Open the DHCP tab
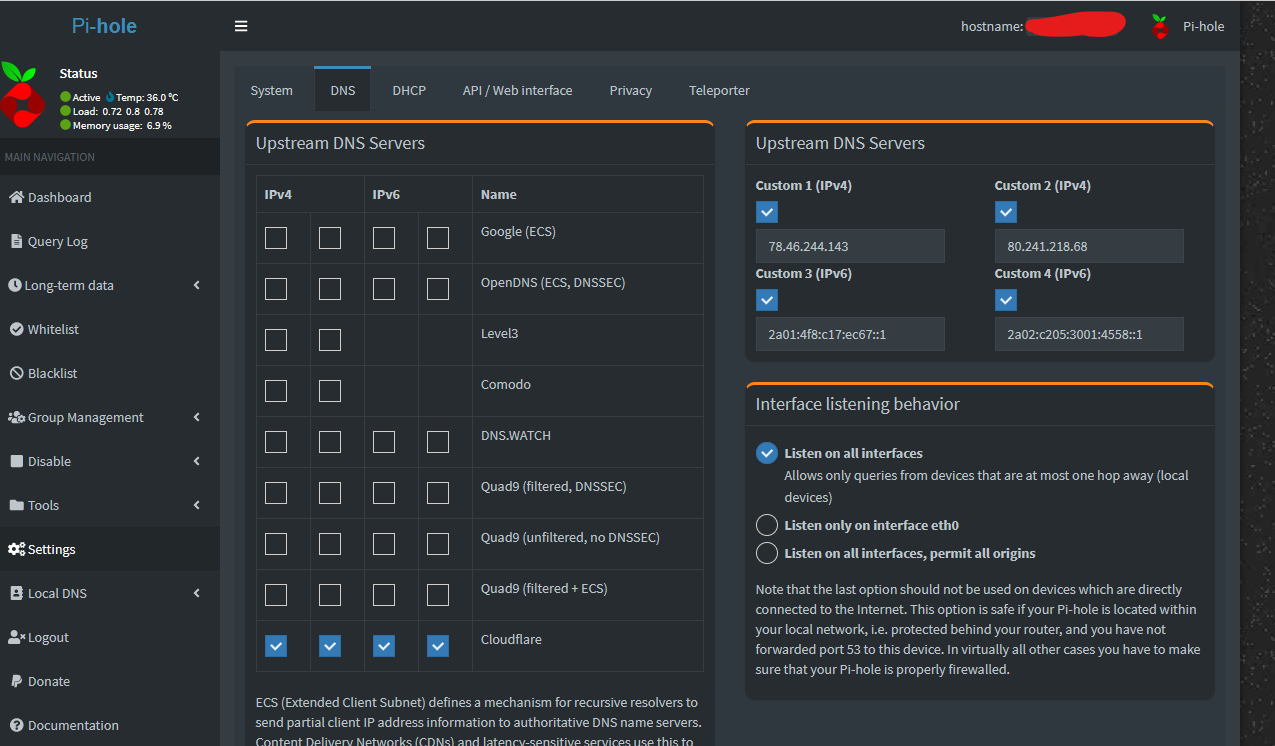Viewport: 1275px width, 746px height. coord(409,90)
